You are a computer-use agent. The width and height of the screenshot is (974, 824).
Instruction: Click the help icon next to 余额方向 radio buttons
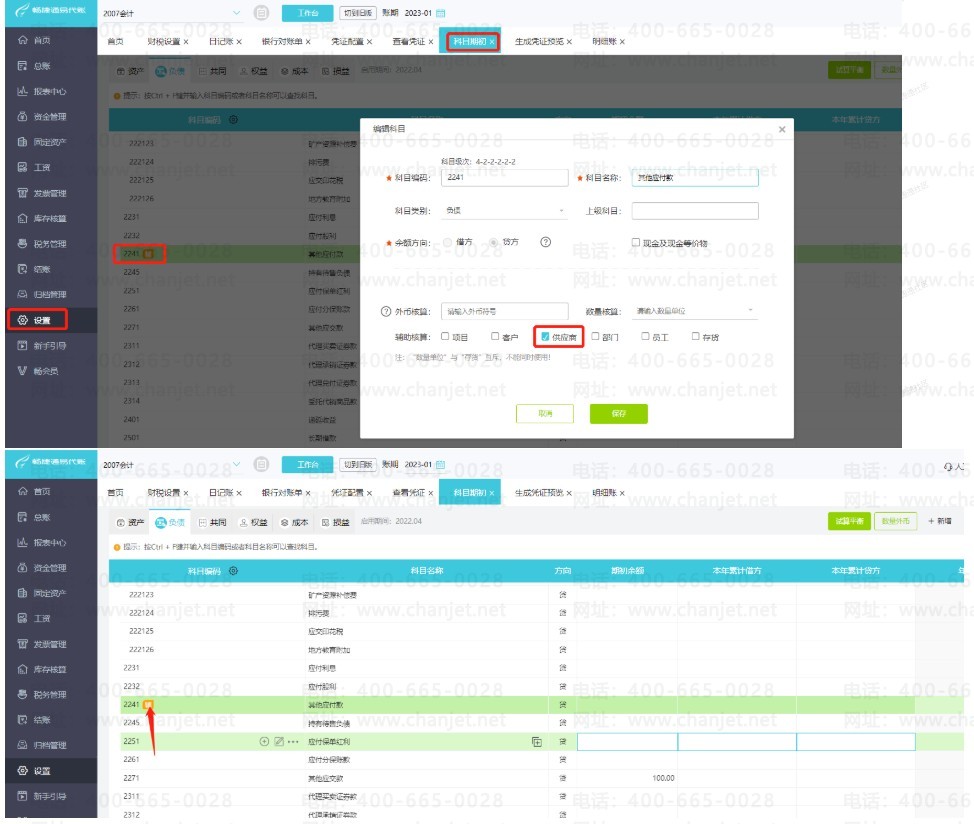coord(545,242)
